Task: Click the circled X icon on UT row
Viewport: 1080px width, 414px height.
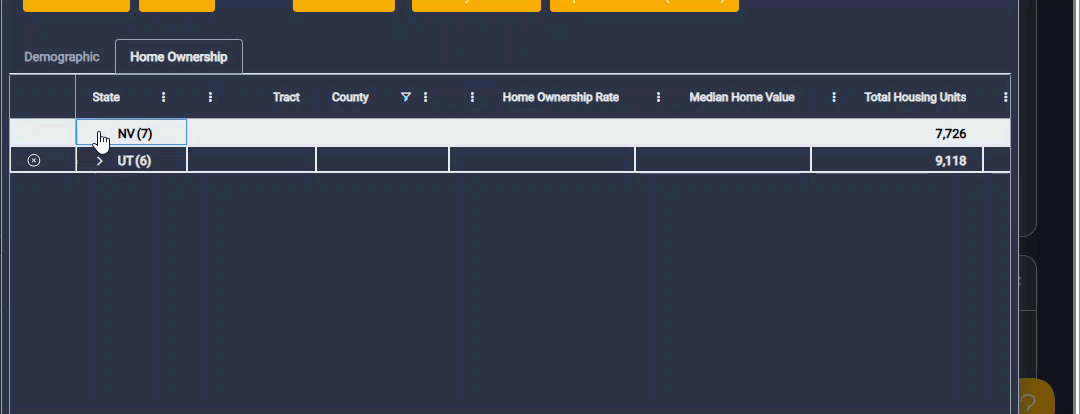Action: 34,161
